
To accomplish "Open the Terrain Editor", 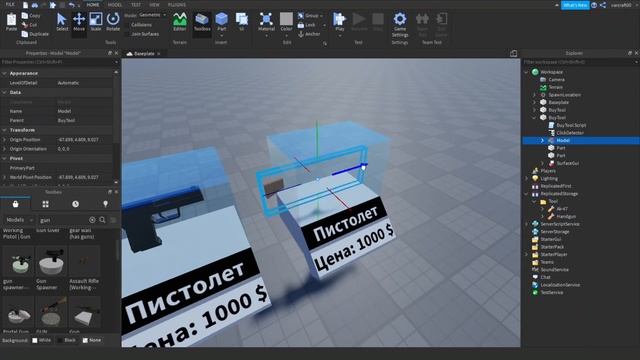I will tap(180, 22).
